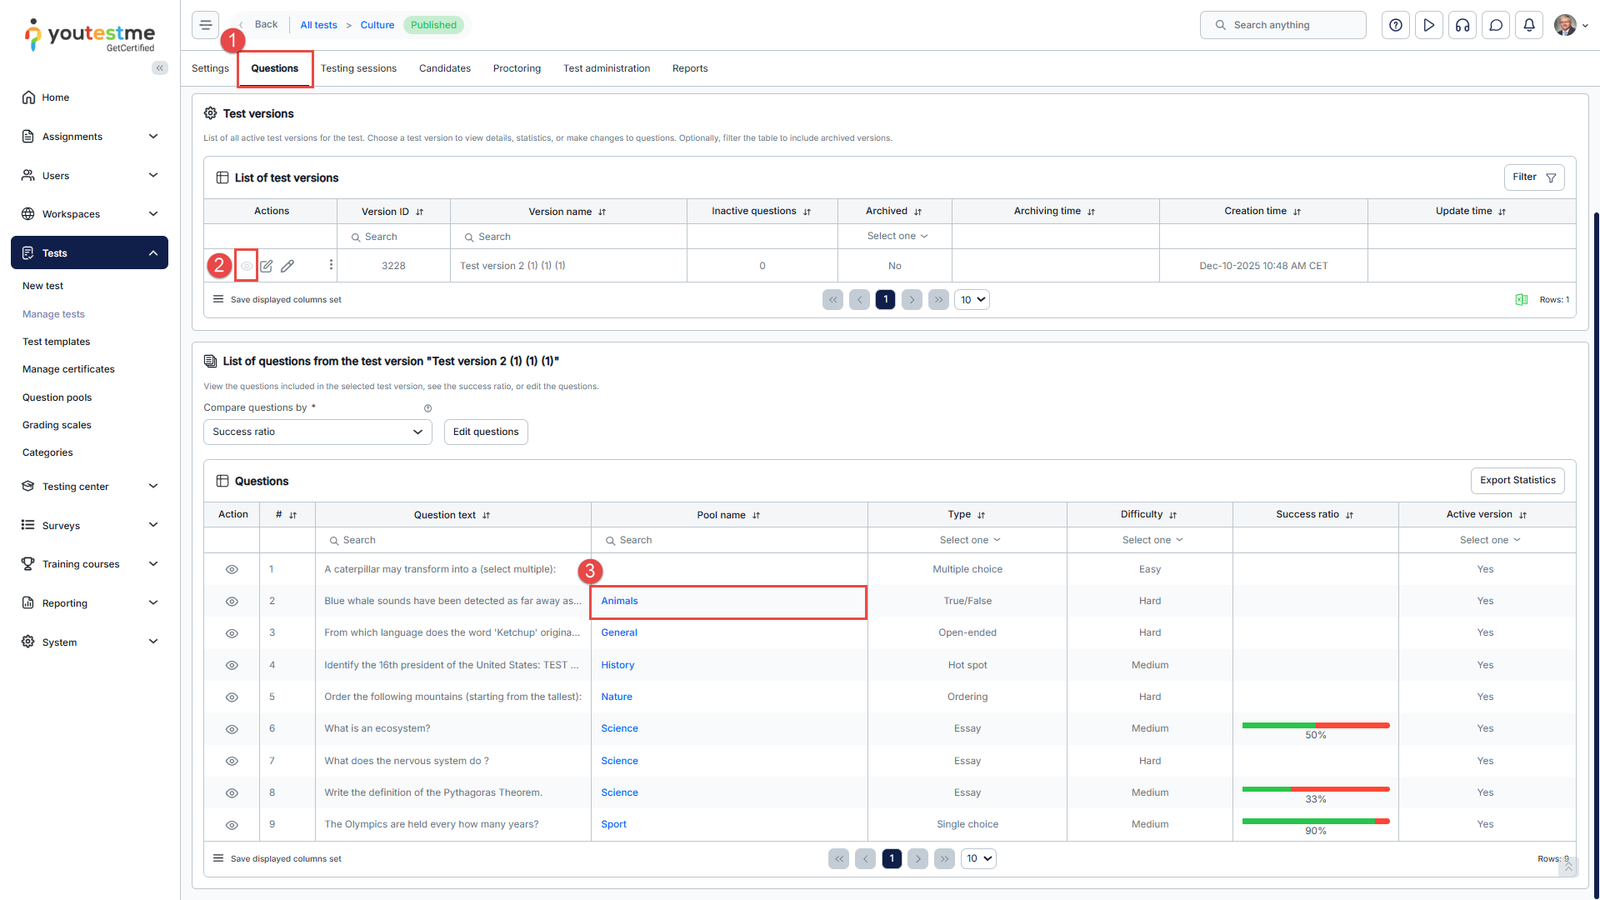Collapse the sidebar with double-chevron icon
Viewport: 1600px width, 900px height.
[160, 68]
